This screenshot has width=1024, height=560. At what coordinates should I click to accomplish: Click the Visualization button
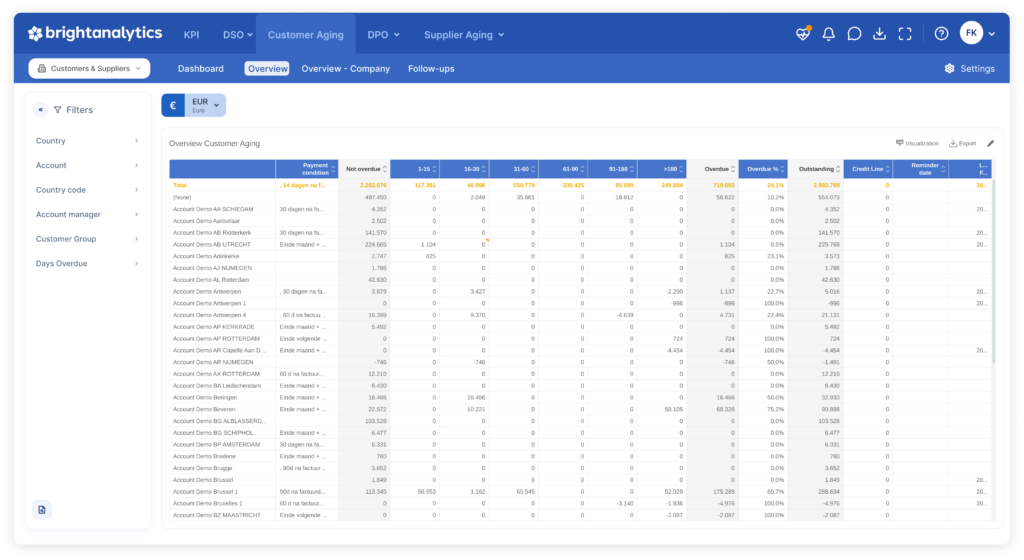[917, 144]
